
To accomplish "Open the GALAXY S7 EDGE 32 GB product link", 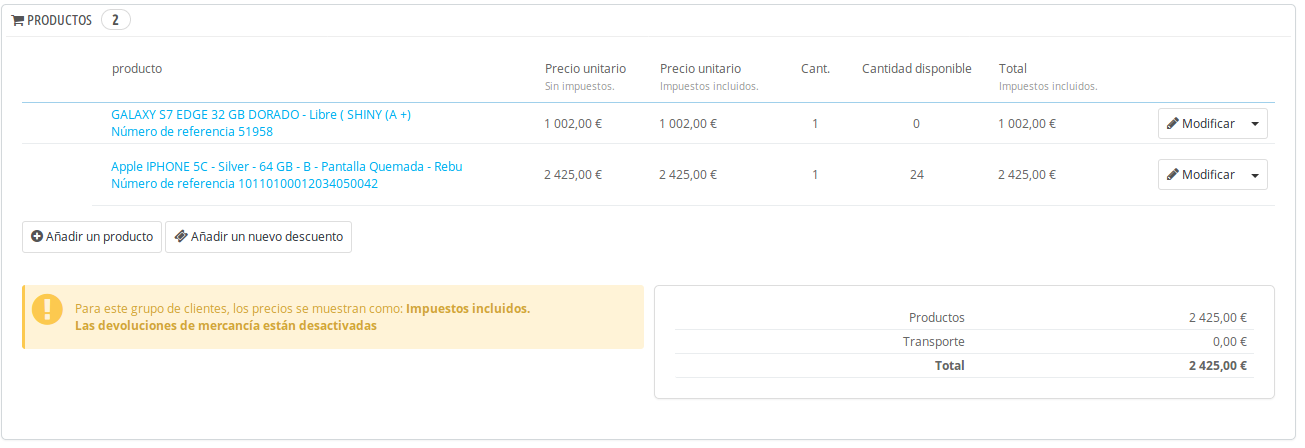I will pyautogui.click(x=261, y=114).
